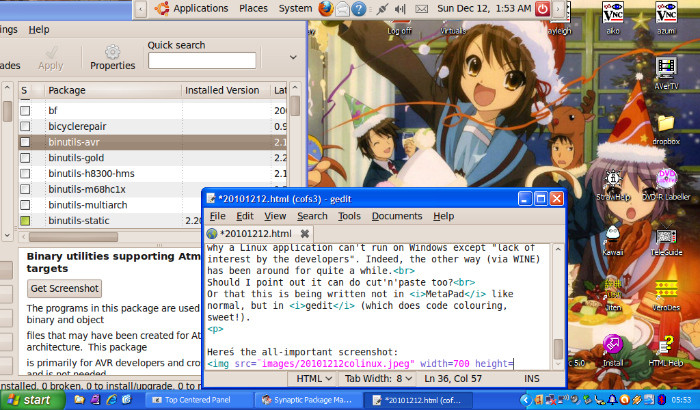700x410 pixels.
Task: Tick the binutils-m68hc1x checkbox
Action: [25, 189]
